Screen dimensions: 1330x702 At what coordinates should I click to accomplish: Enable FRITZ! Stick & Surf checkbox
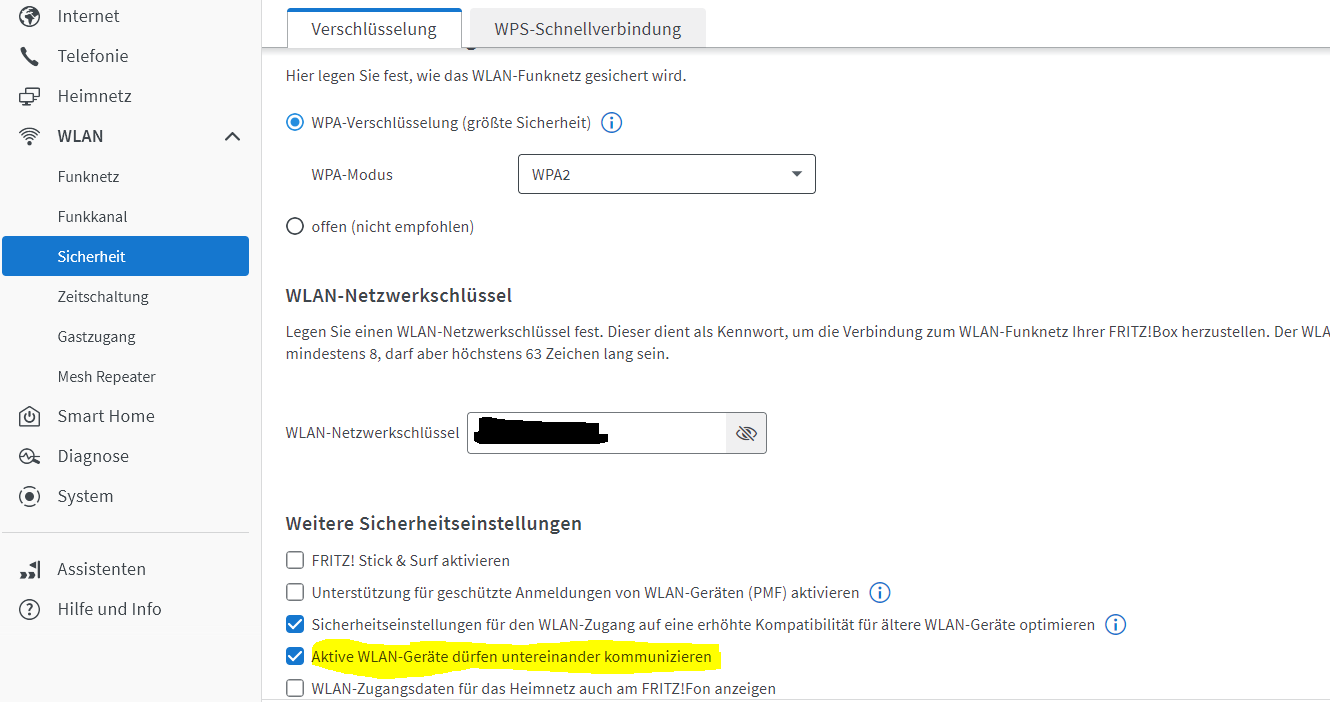point(295,561)
